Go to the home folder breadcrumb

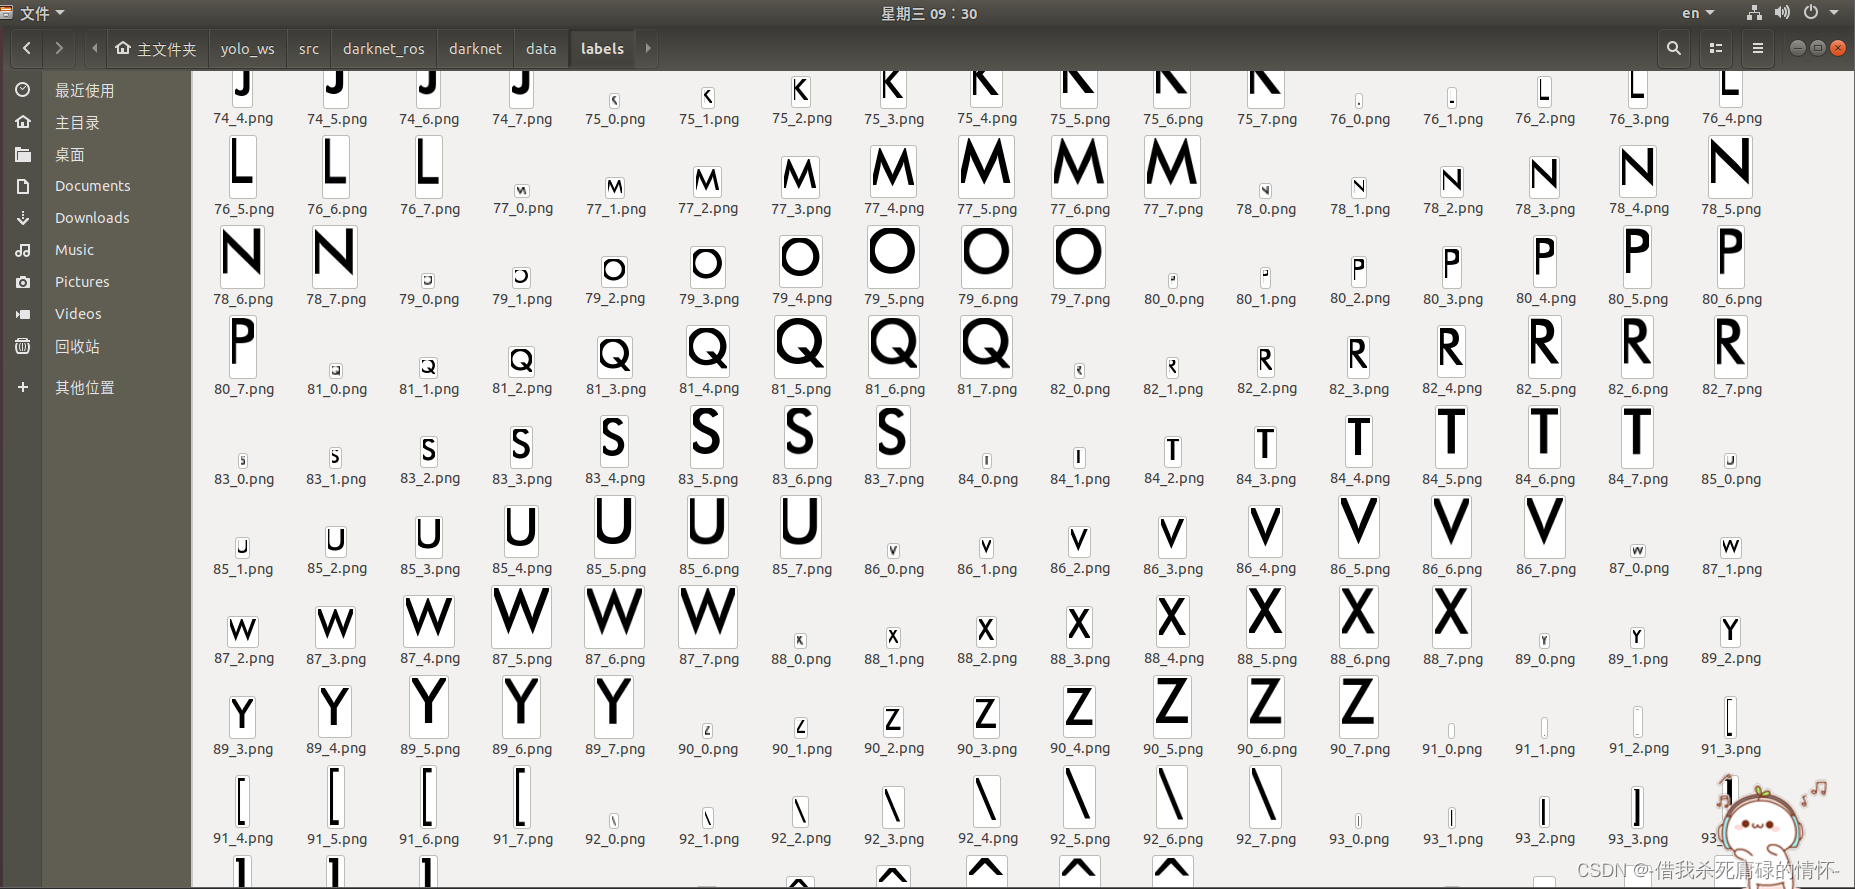click(x=156, y=49)
